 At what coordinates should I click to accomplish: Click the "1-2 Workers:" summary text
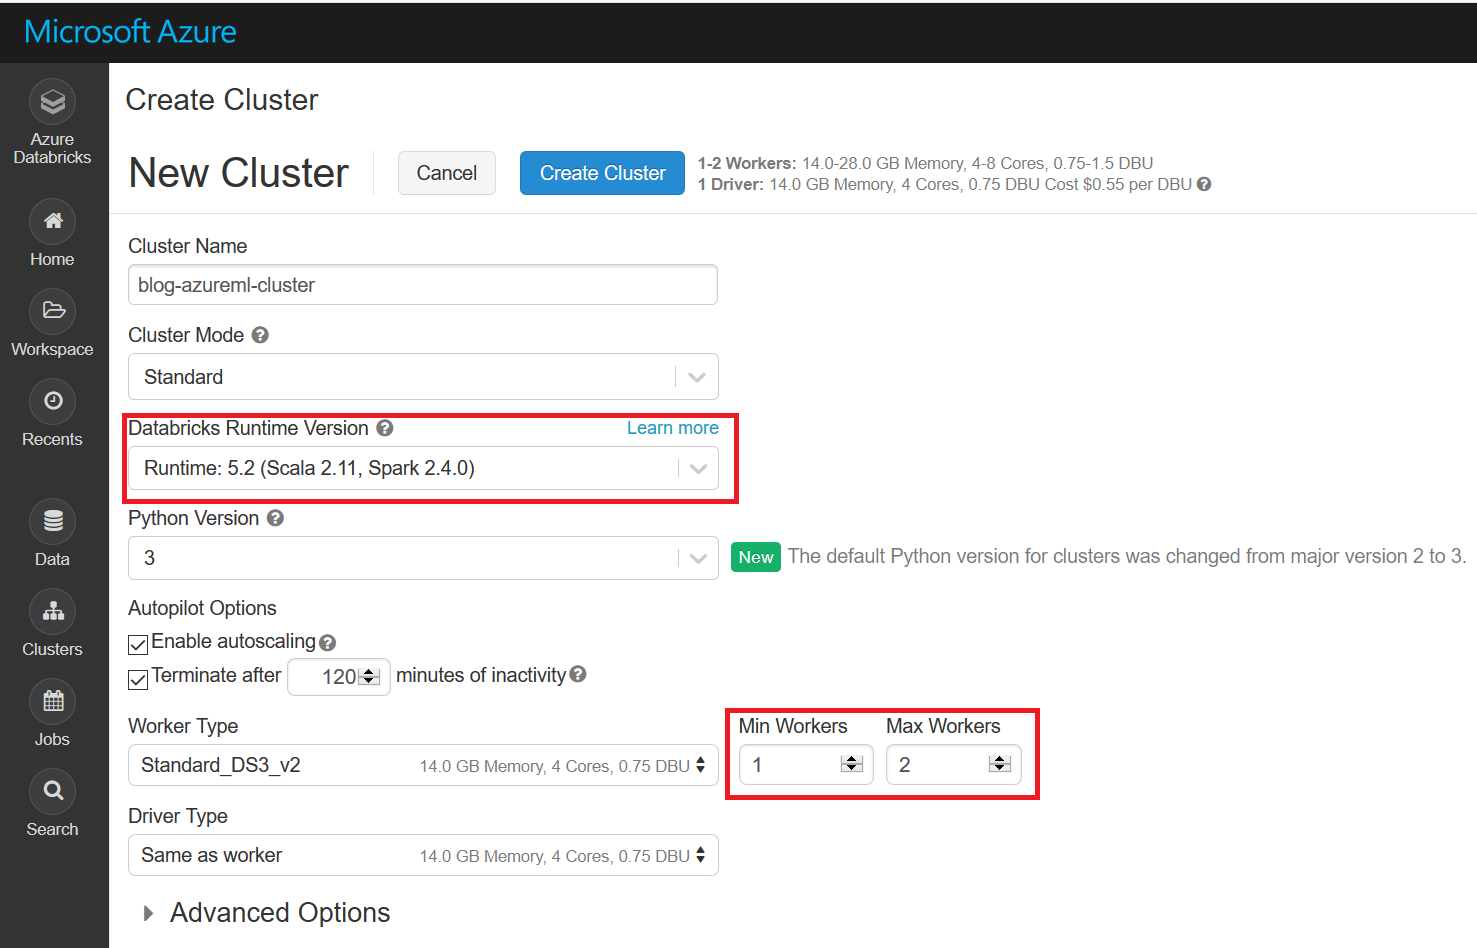tap(747, 163)
